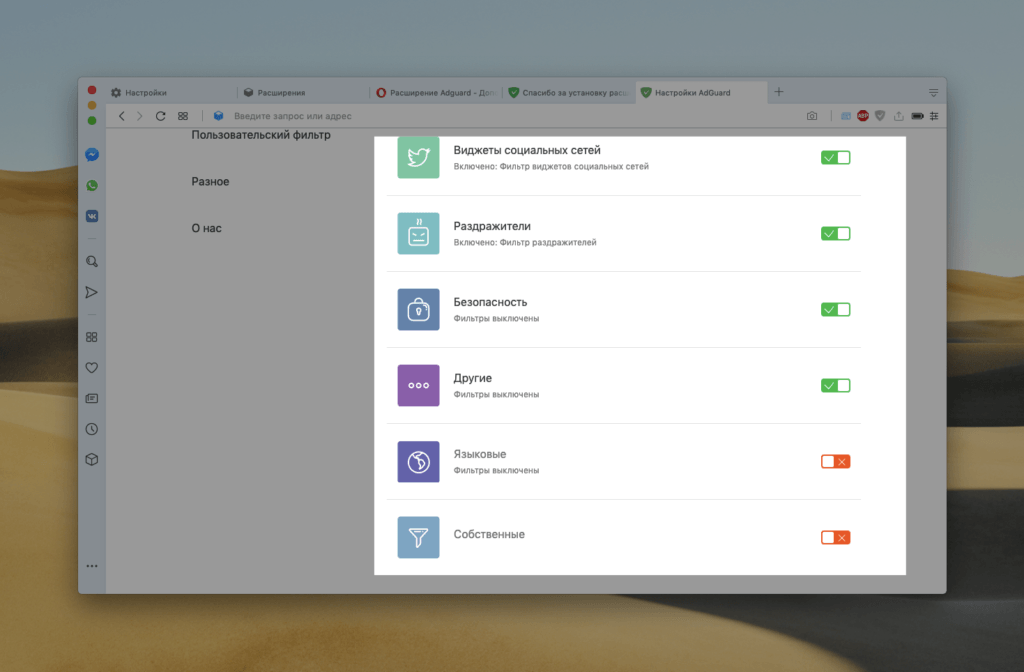This screenshot has height=672, width=1024.
Task: Open sidebar setup three-dots menu
Action: click(x=92, y=566)
